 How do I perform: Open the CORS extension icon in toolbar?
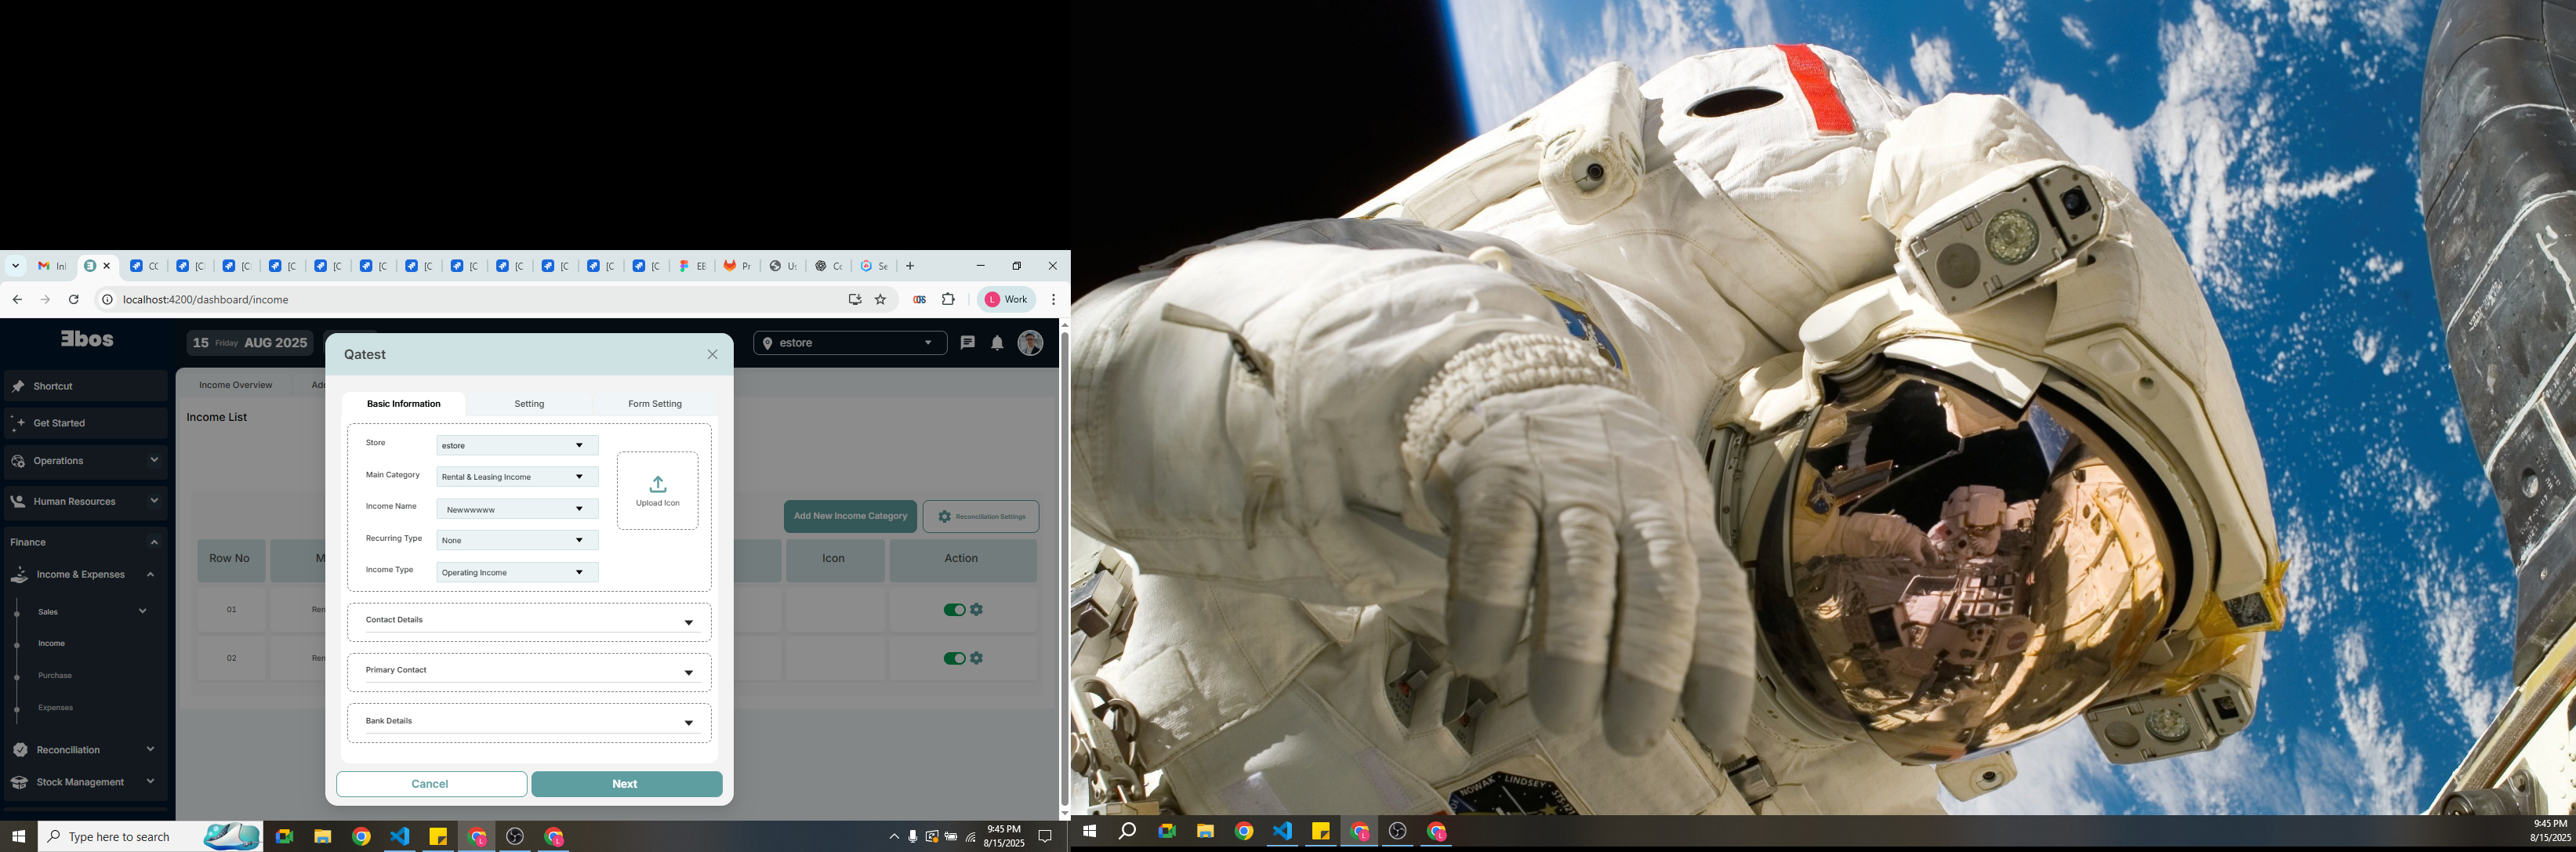(x=919, y=299)
